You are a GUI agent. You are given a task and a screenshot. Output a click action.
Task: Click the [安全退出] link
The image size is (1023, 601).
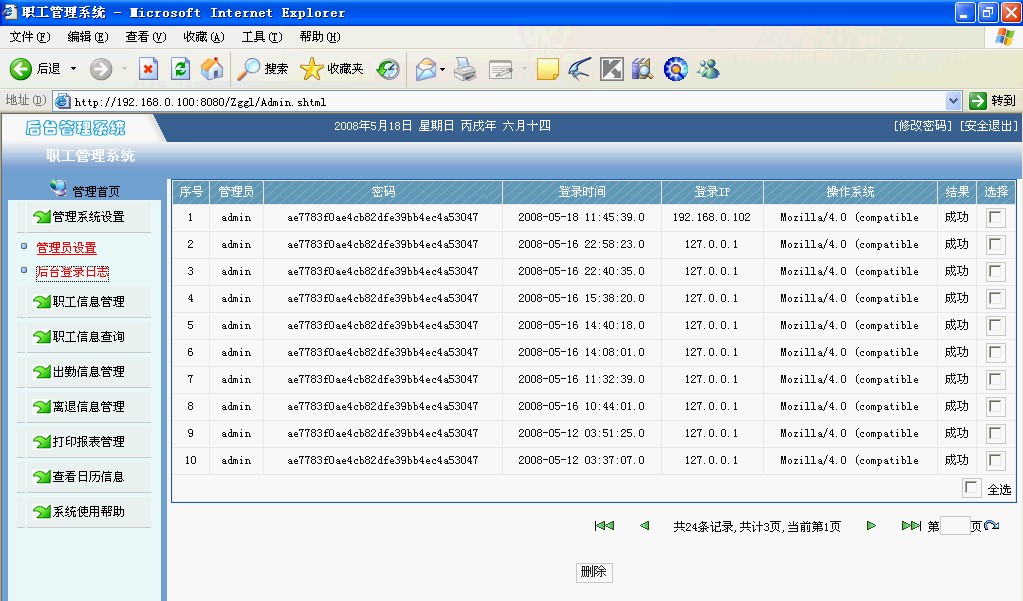pyautogui.click(x=988, y=126)
